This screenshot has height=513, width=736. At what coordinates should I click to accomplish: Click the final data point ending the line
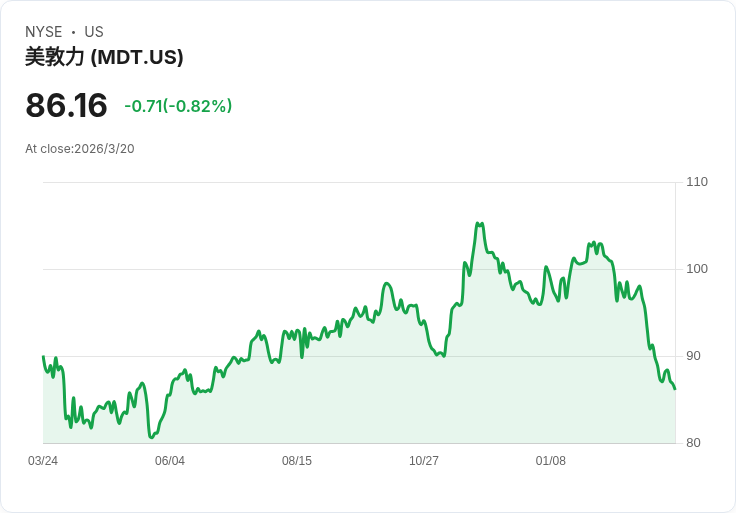675,389
